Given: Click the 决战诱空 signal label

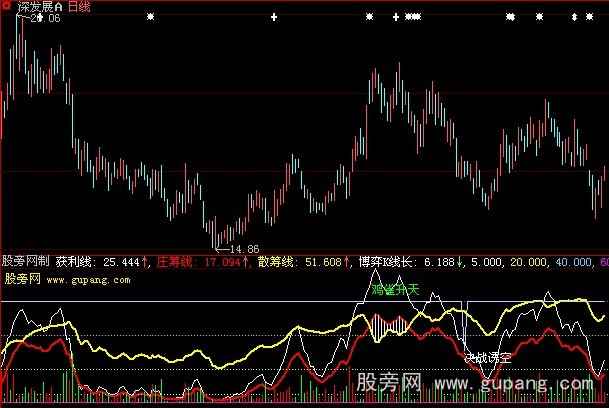Looking at the screenshot, I should (x=488, y=357).
